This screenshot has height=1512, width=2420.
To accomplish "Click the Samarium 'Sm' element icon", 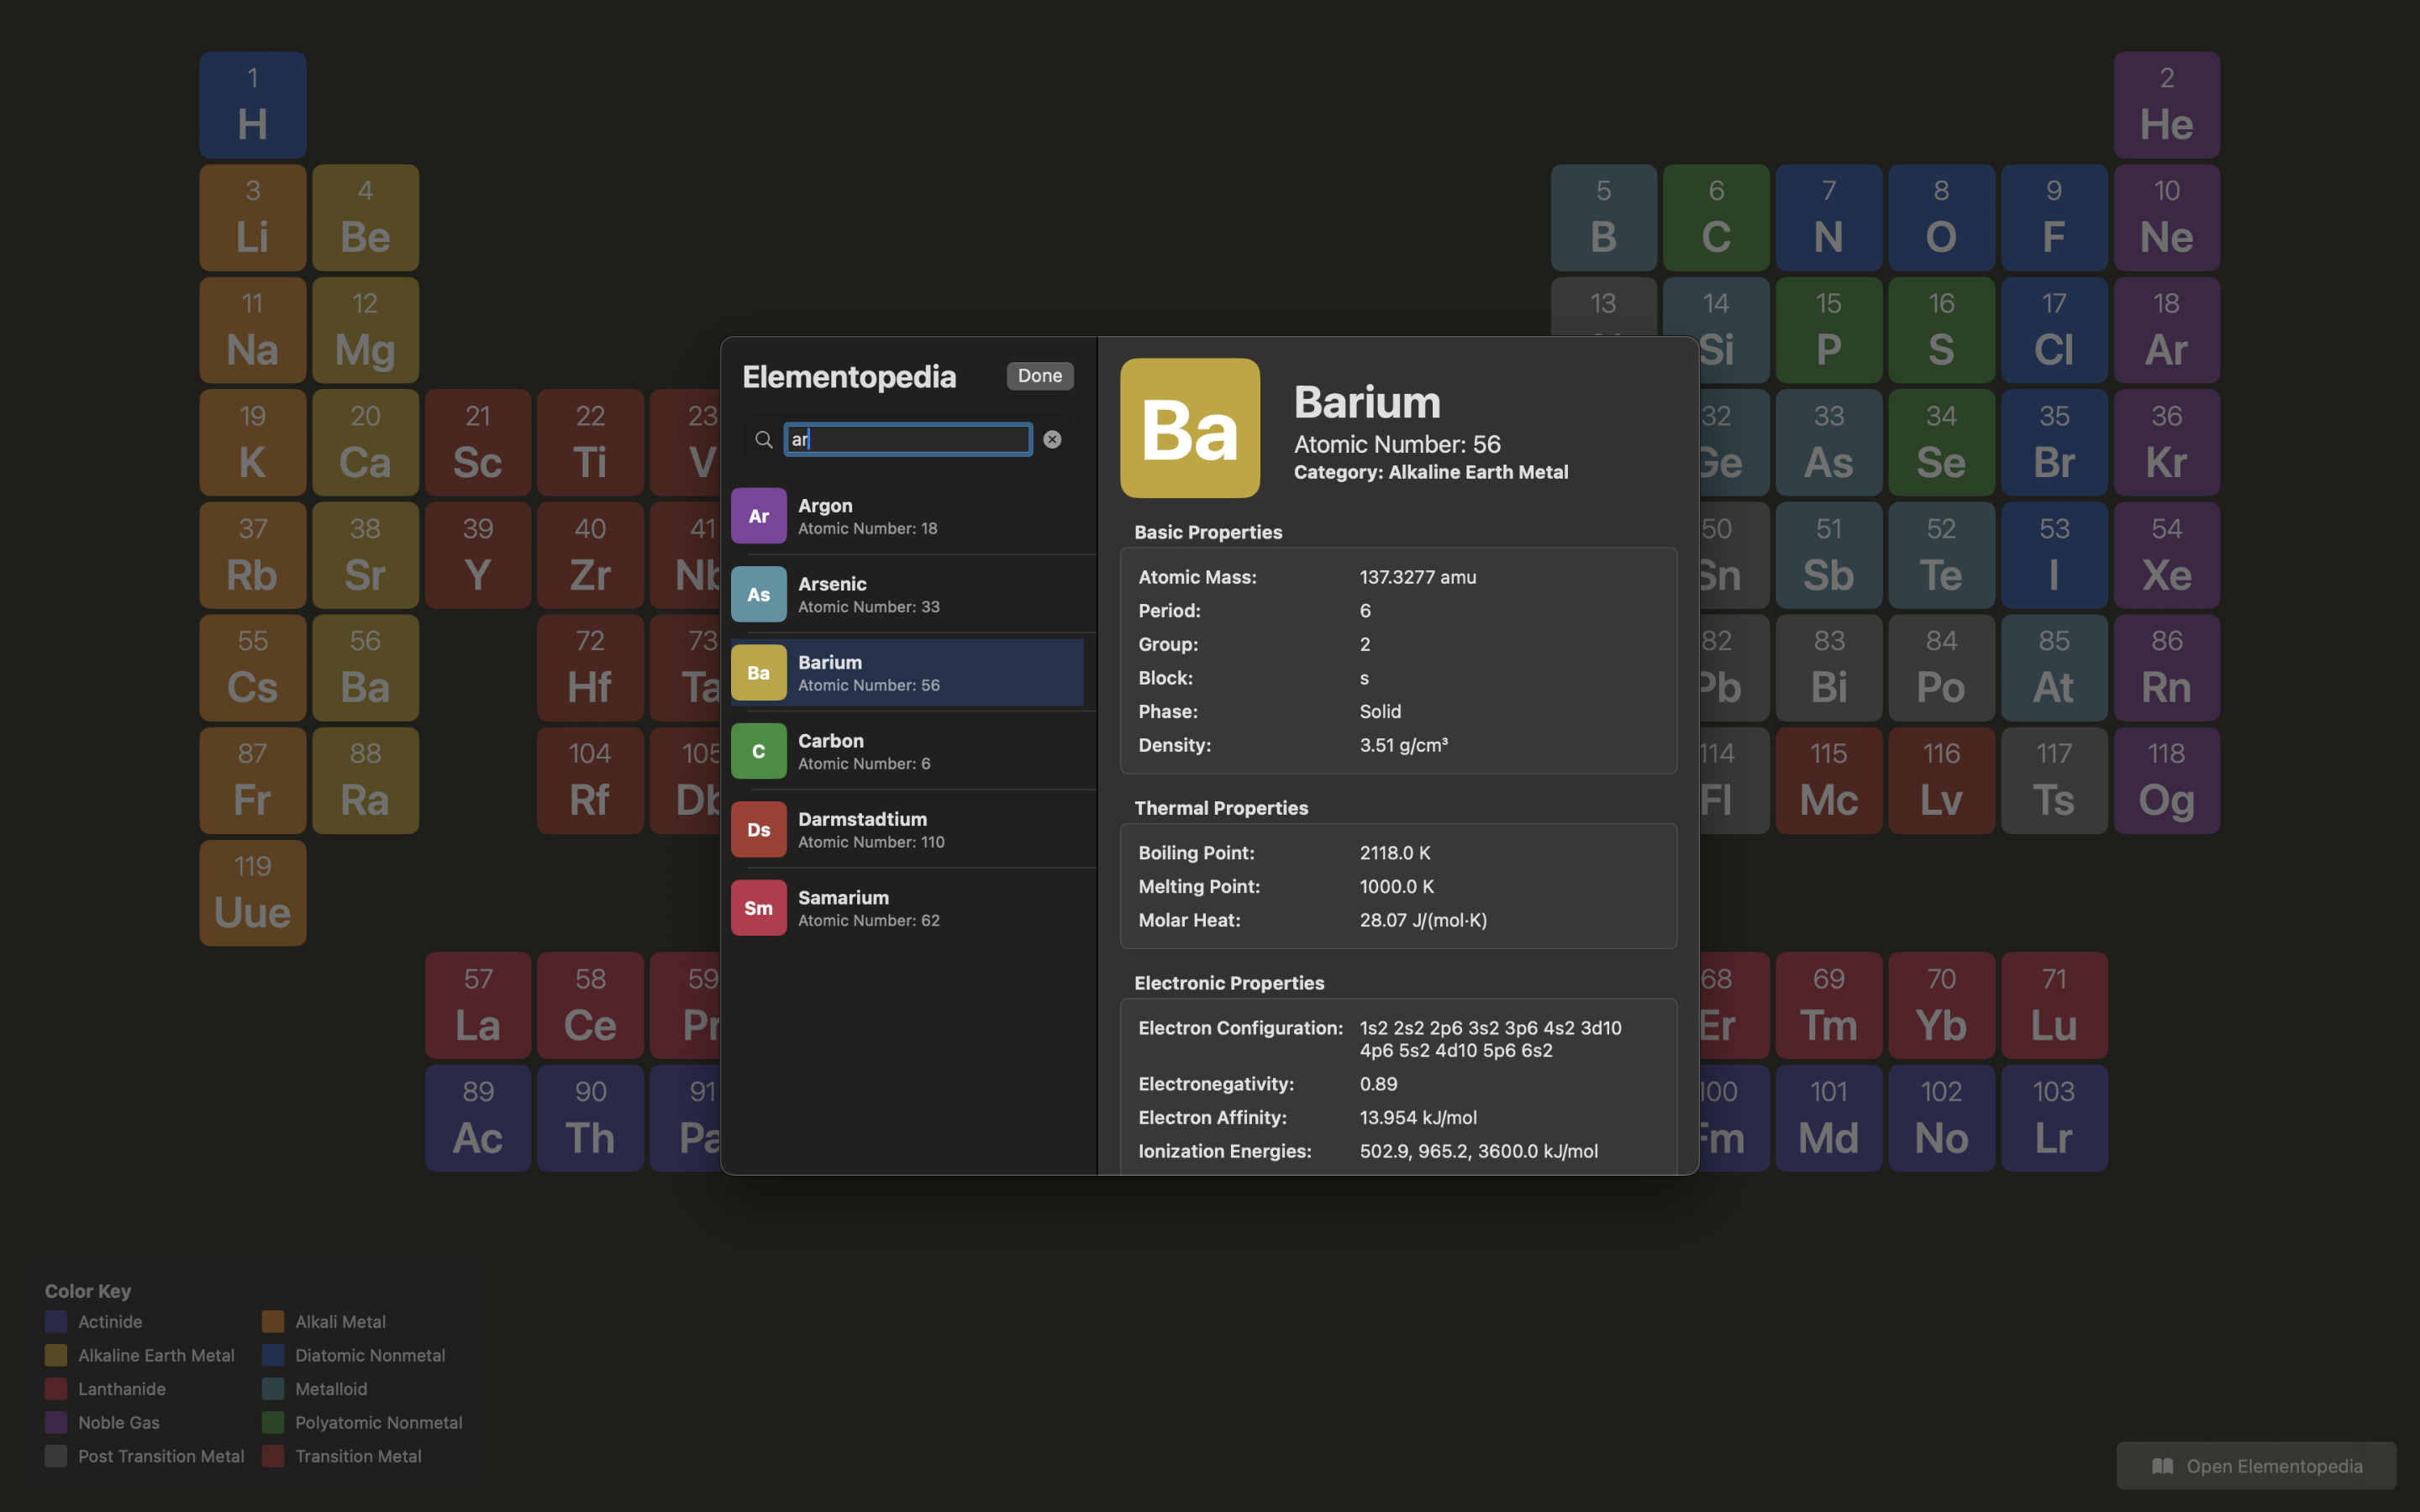I will pos(758,907).
